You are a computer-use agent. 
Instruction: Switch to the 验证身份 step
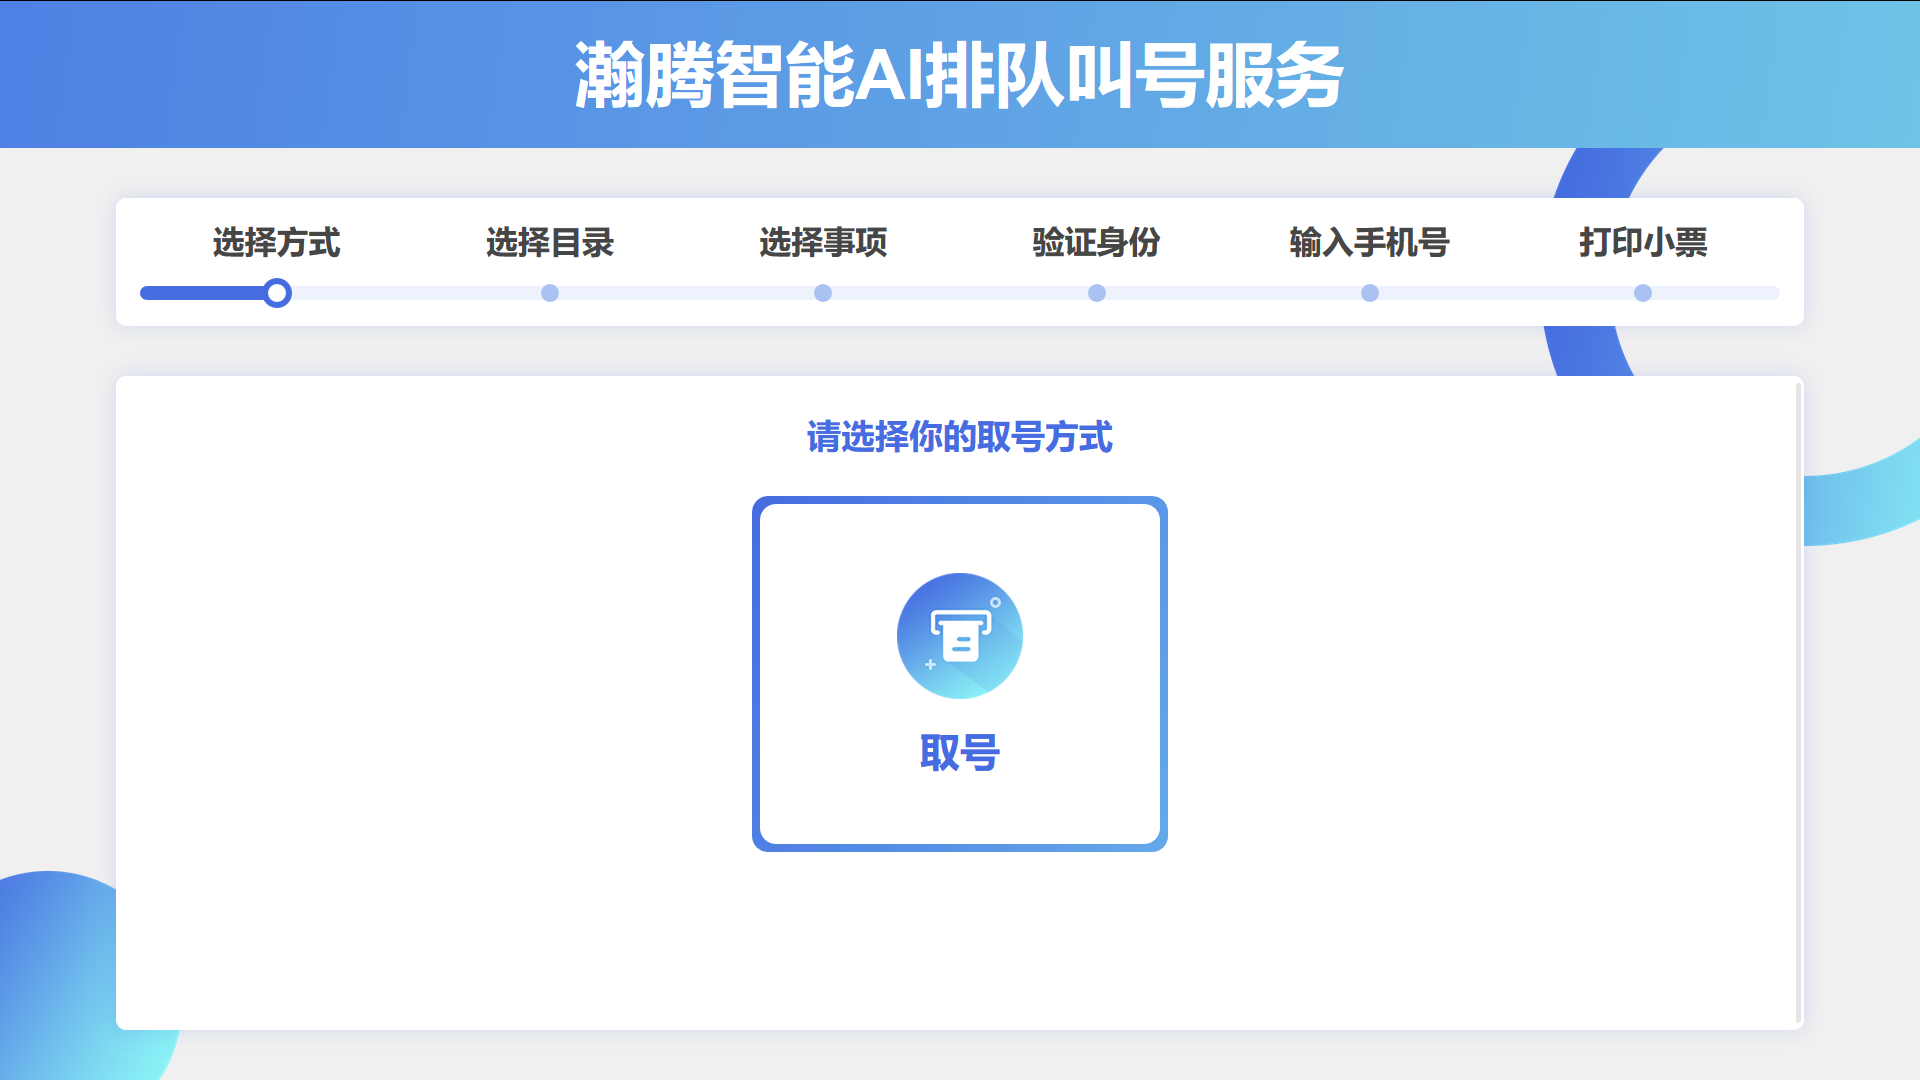(1096, 243)
